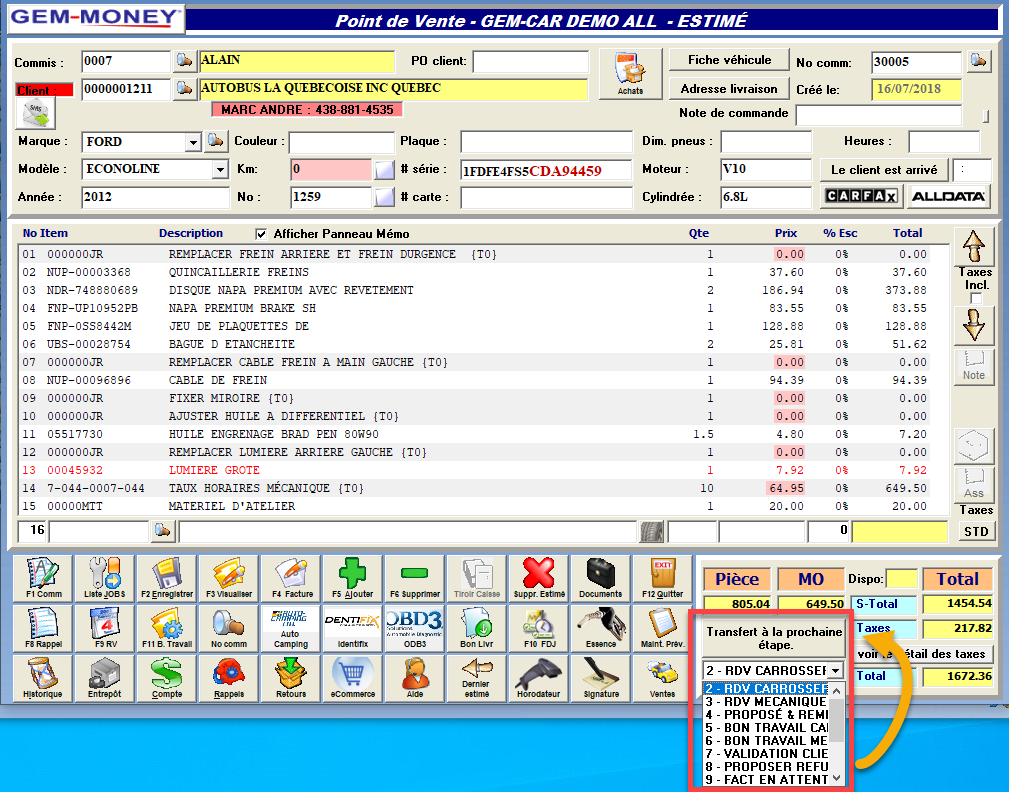Open Maint. Prév. maintenance icon

[662, 628]
